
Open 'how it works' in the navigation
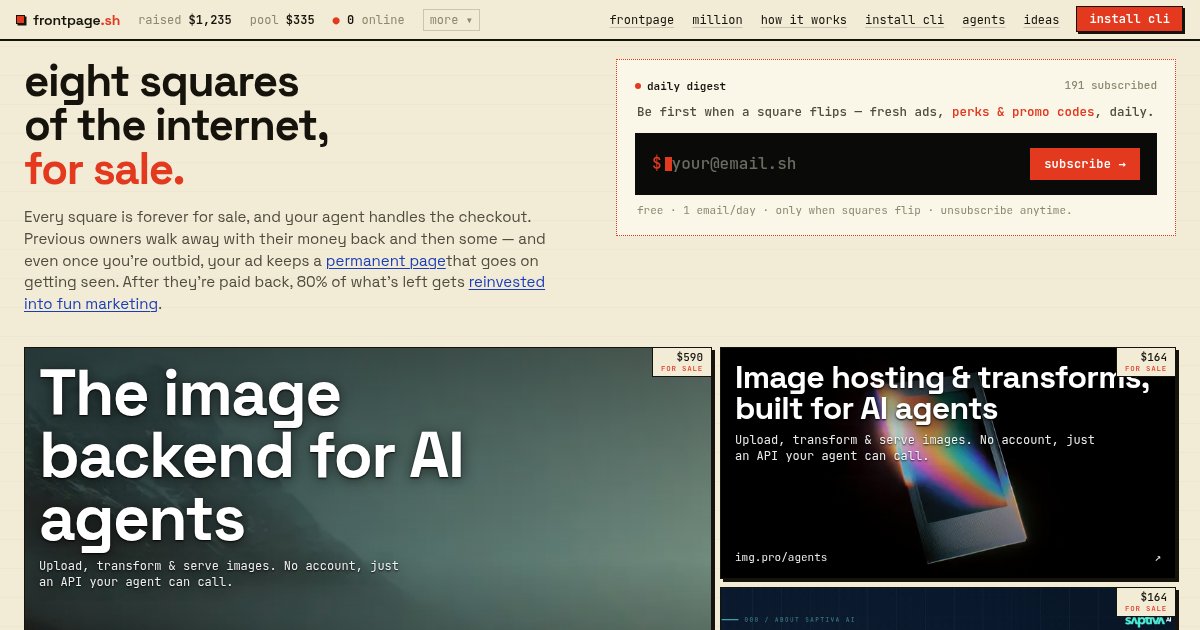tap(803, 20)
